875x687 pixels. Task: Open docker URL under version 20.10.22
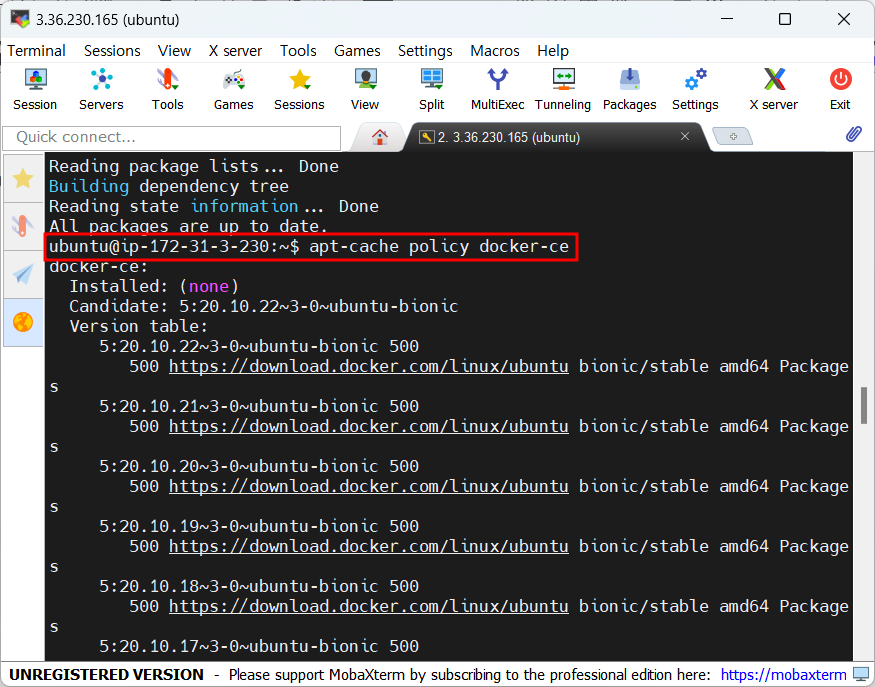pyautogui.click(x=368, y=367)
